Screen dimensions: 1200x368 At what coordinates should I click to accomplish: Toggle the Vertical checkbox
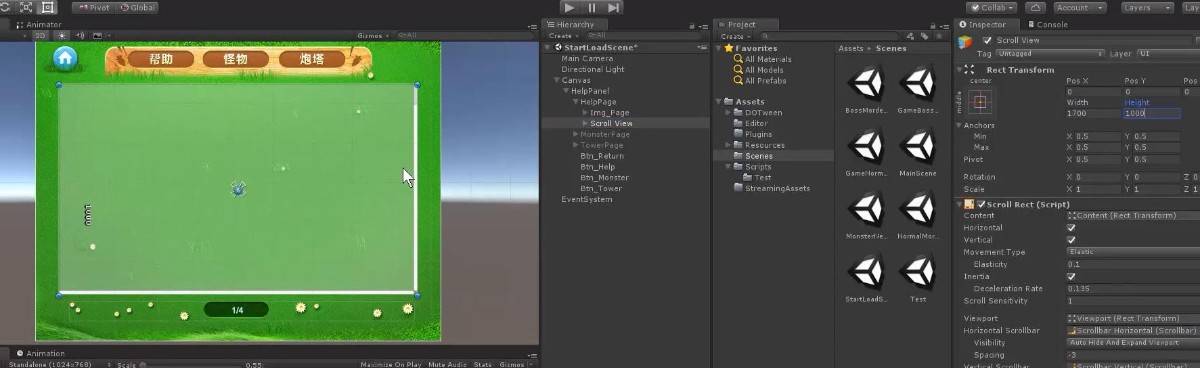click(x=1072, y=240)
